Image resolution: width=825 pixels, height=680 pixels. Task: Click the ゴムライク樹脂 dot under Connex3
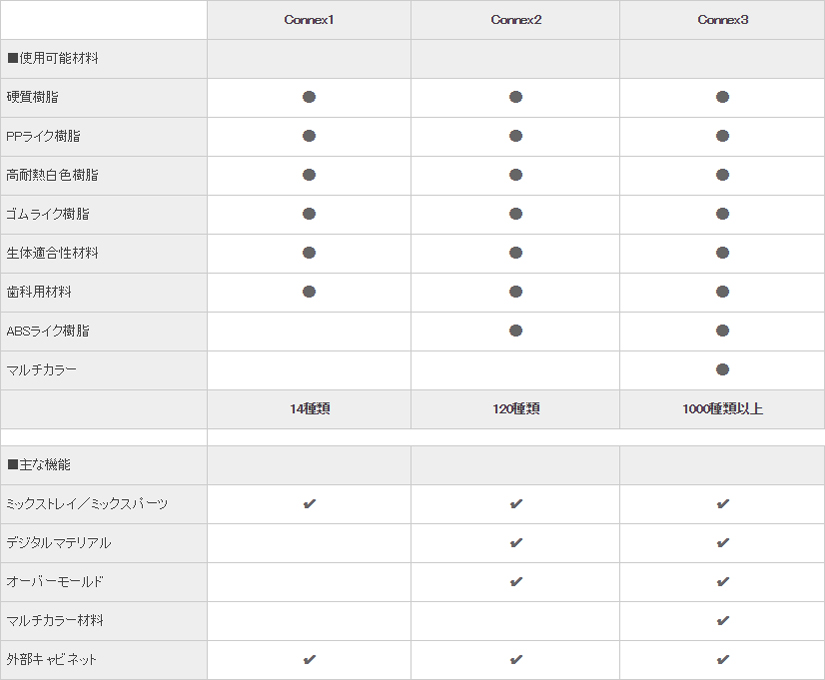point(722,214)
